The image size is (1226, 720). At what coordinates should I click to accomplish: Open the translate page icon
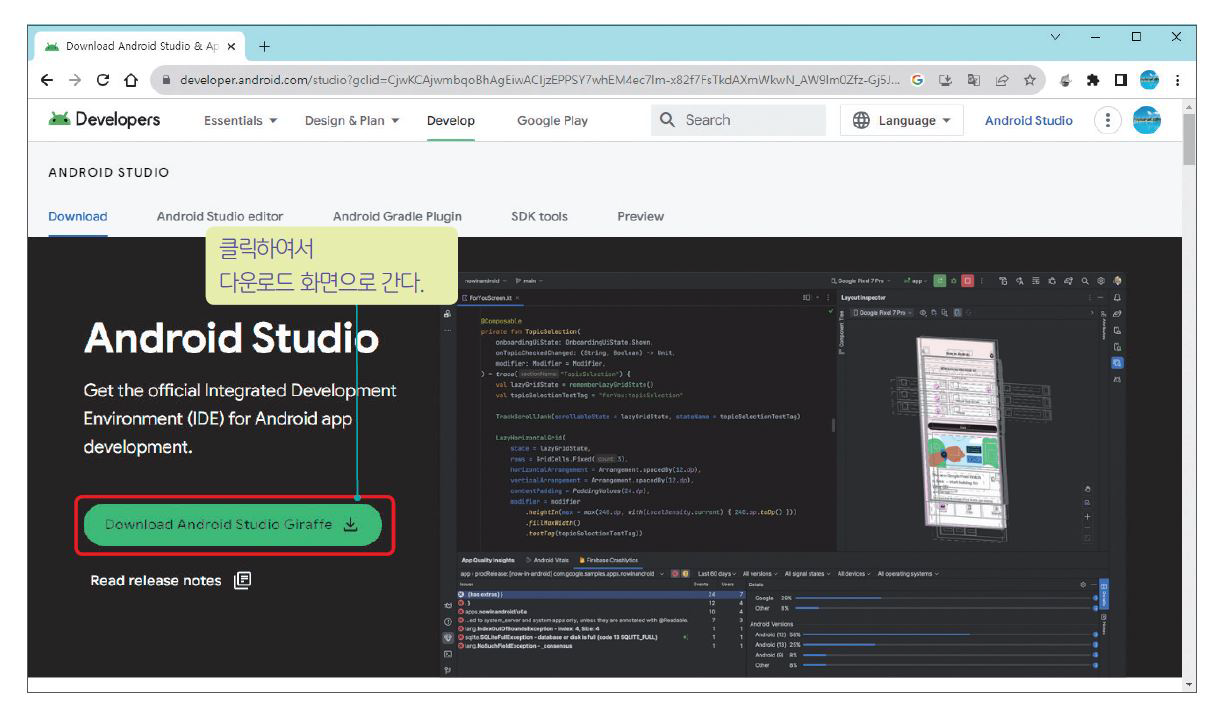tap(973, 81)
